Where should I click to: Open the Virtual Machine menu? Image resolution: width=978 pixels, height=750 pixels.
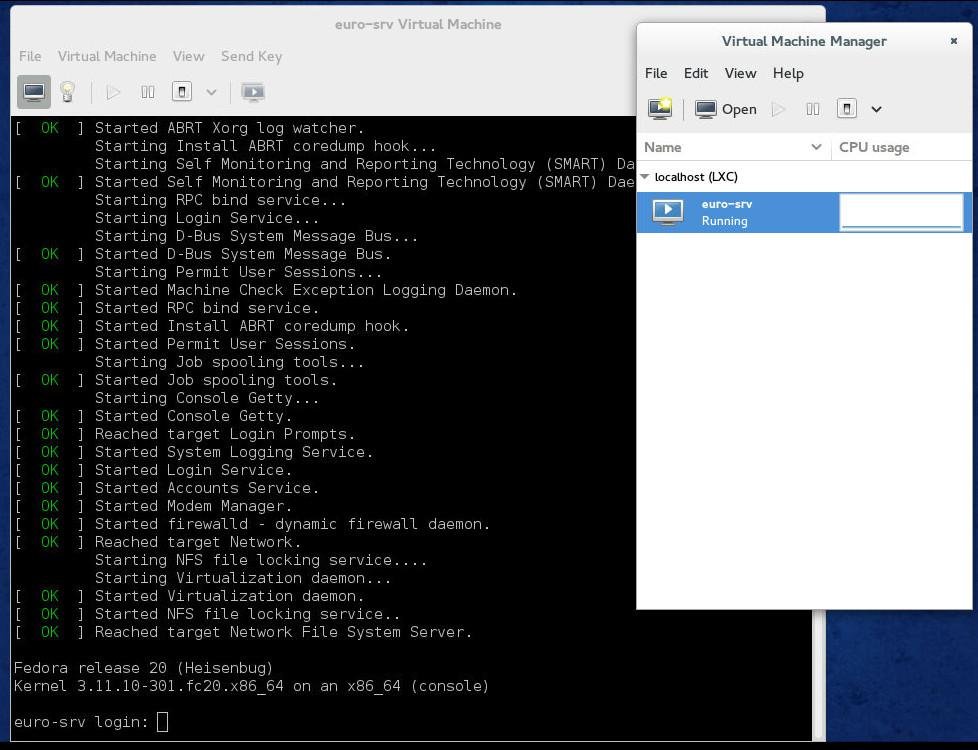point(107,56)
